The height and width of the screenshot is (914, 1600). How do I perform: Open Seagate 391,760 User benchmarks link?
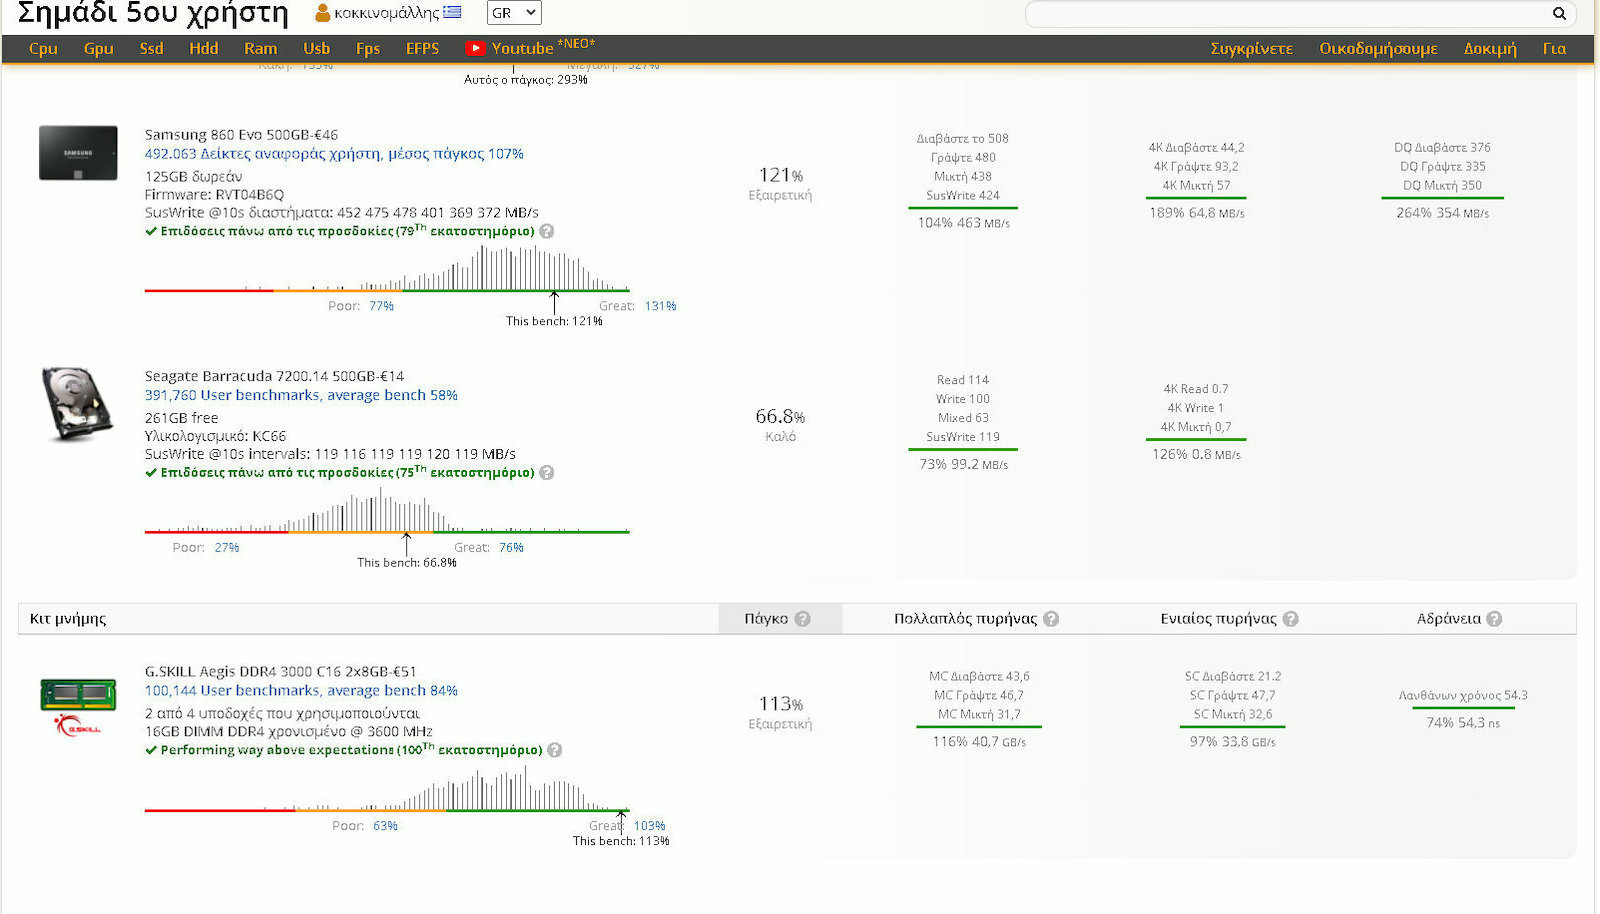pos(301,395)
